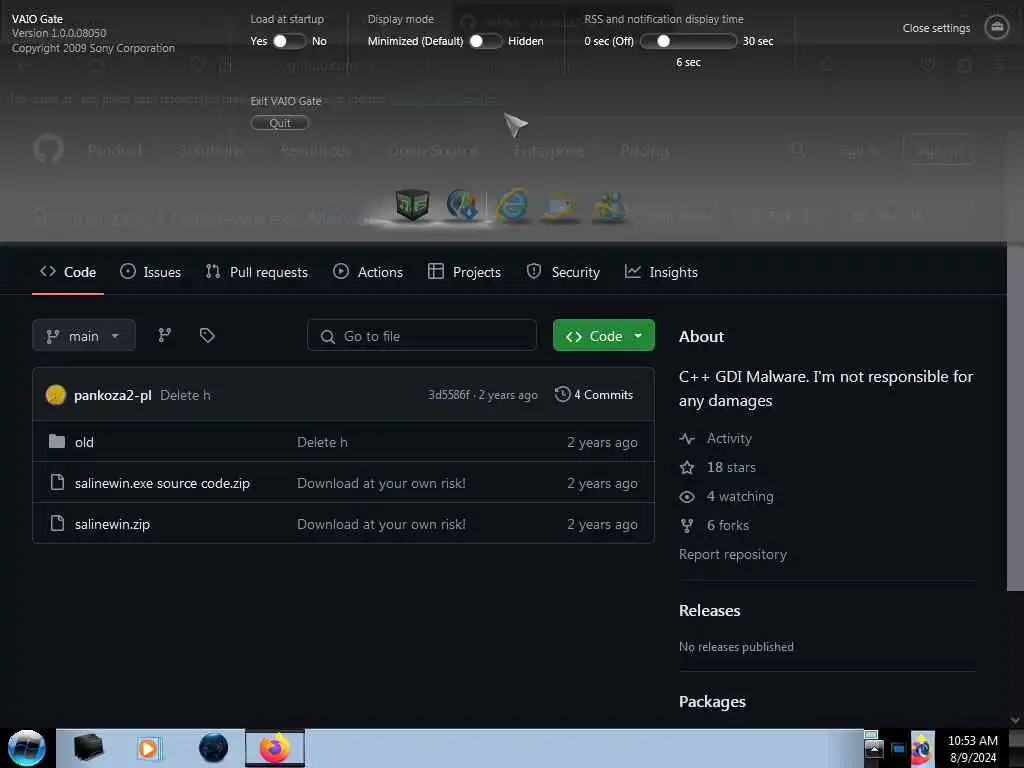The width and height of the screenshot is (1024, 768).
Task: Open salinewin.zip file
Action: (x=112, y=524)
